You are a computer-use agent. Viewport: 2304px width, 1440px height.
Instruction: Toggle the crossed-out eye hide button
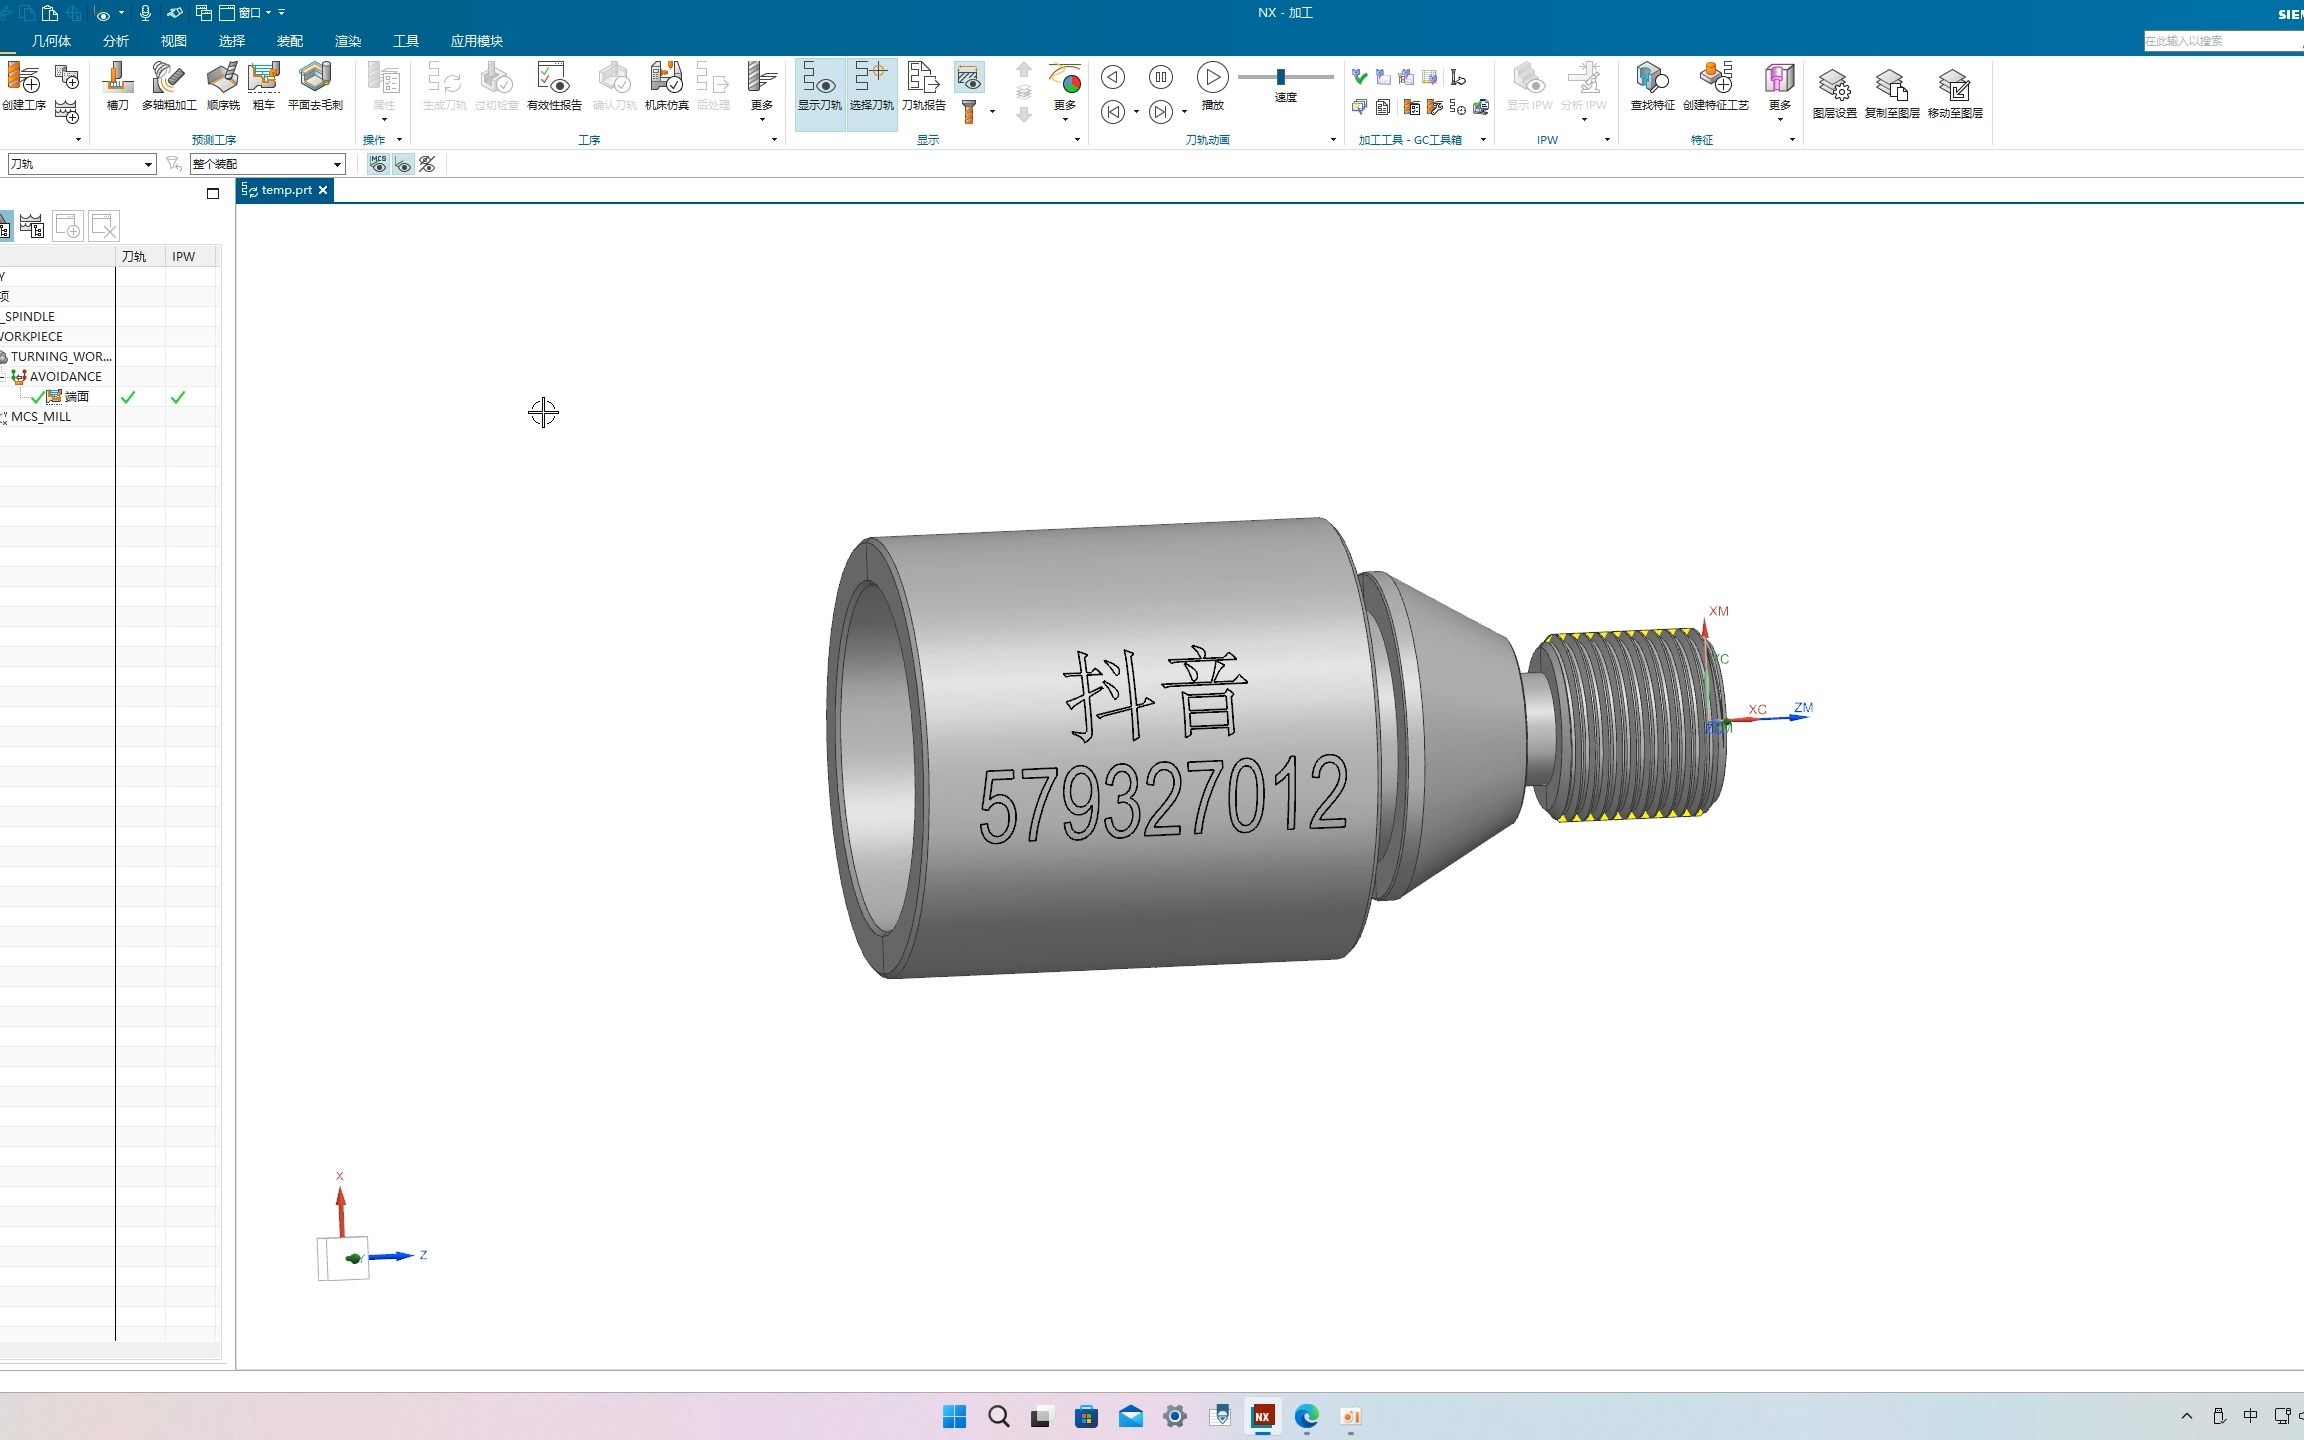tap(427, 163)
